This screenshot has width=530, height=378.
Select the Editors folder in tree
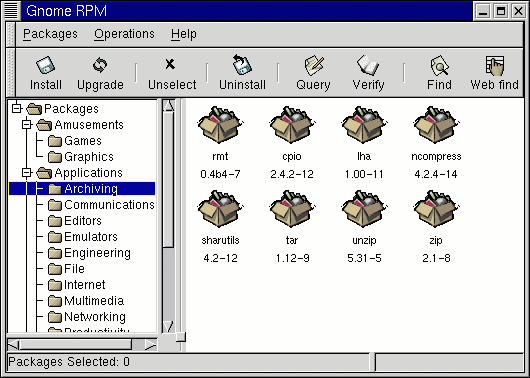pos(74,221)
